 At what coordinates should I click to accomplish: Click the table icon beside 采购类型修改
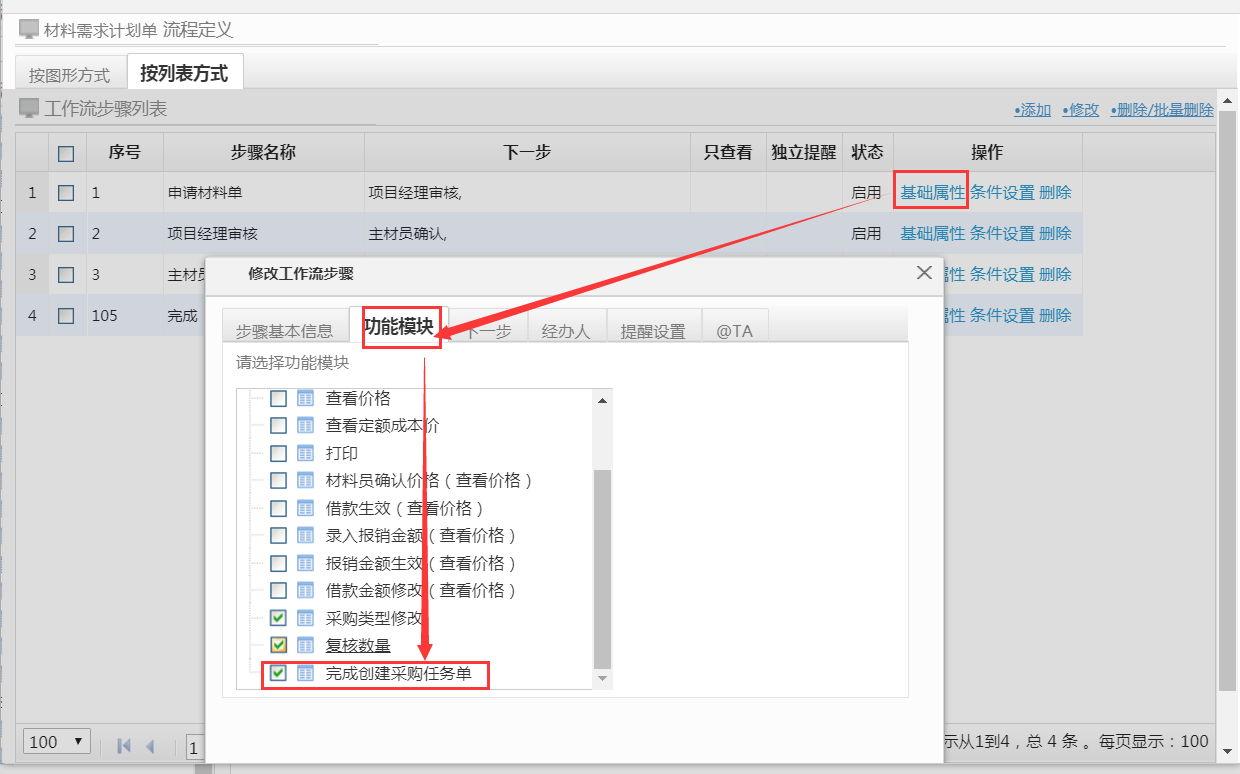306,618
